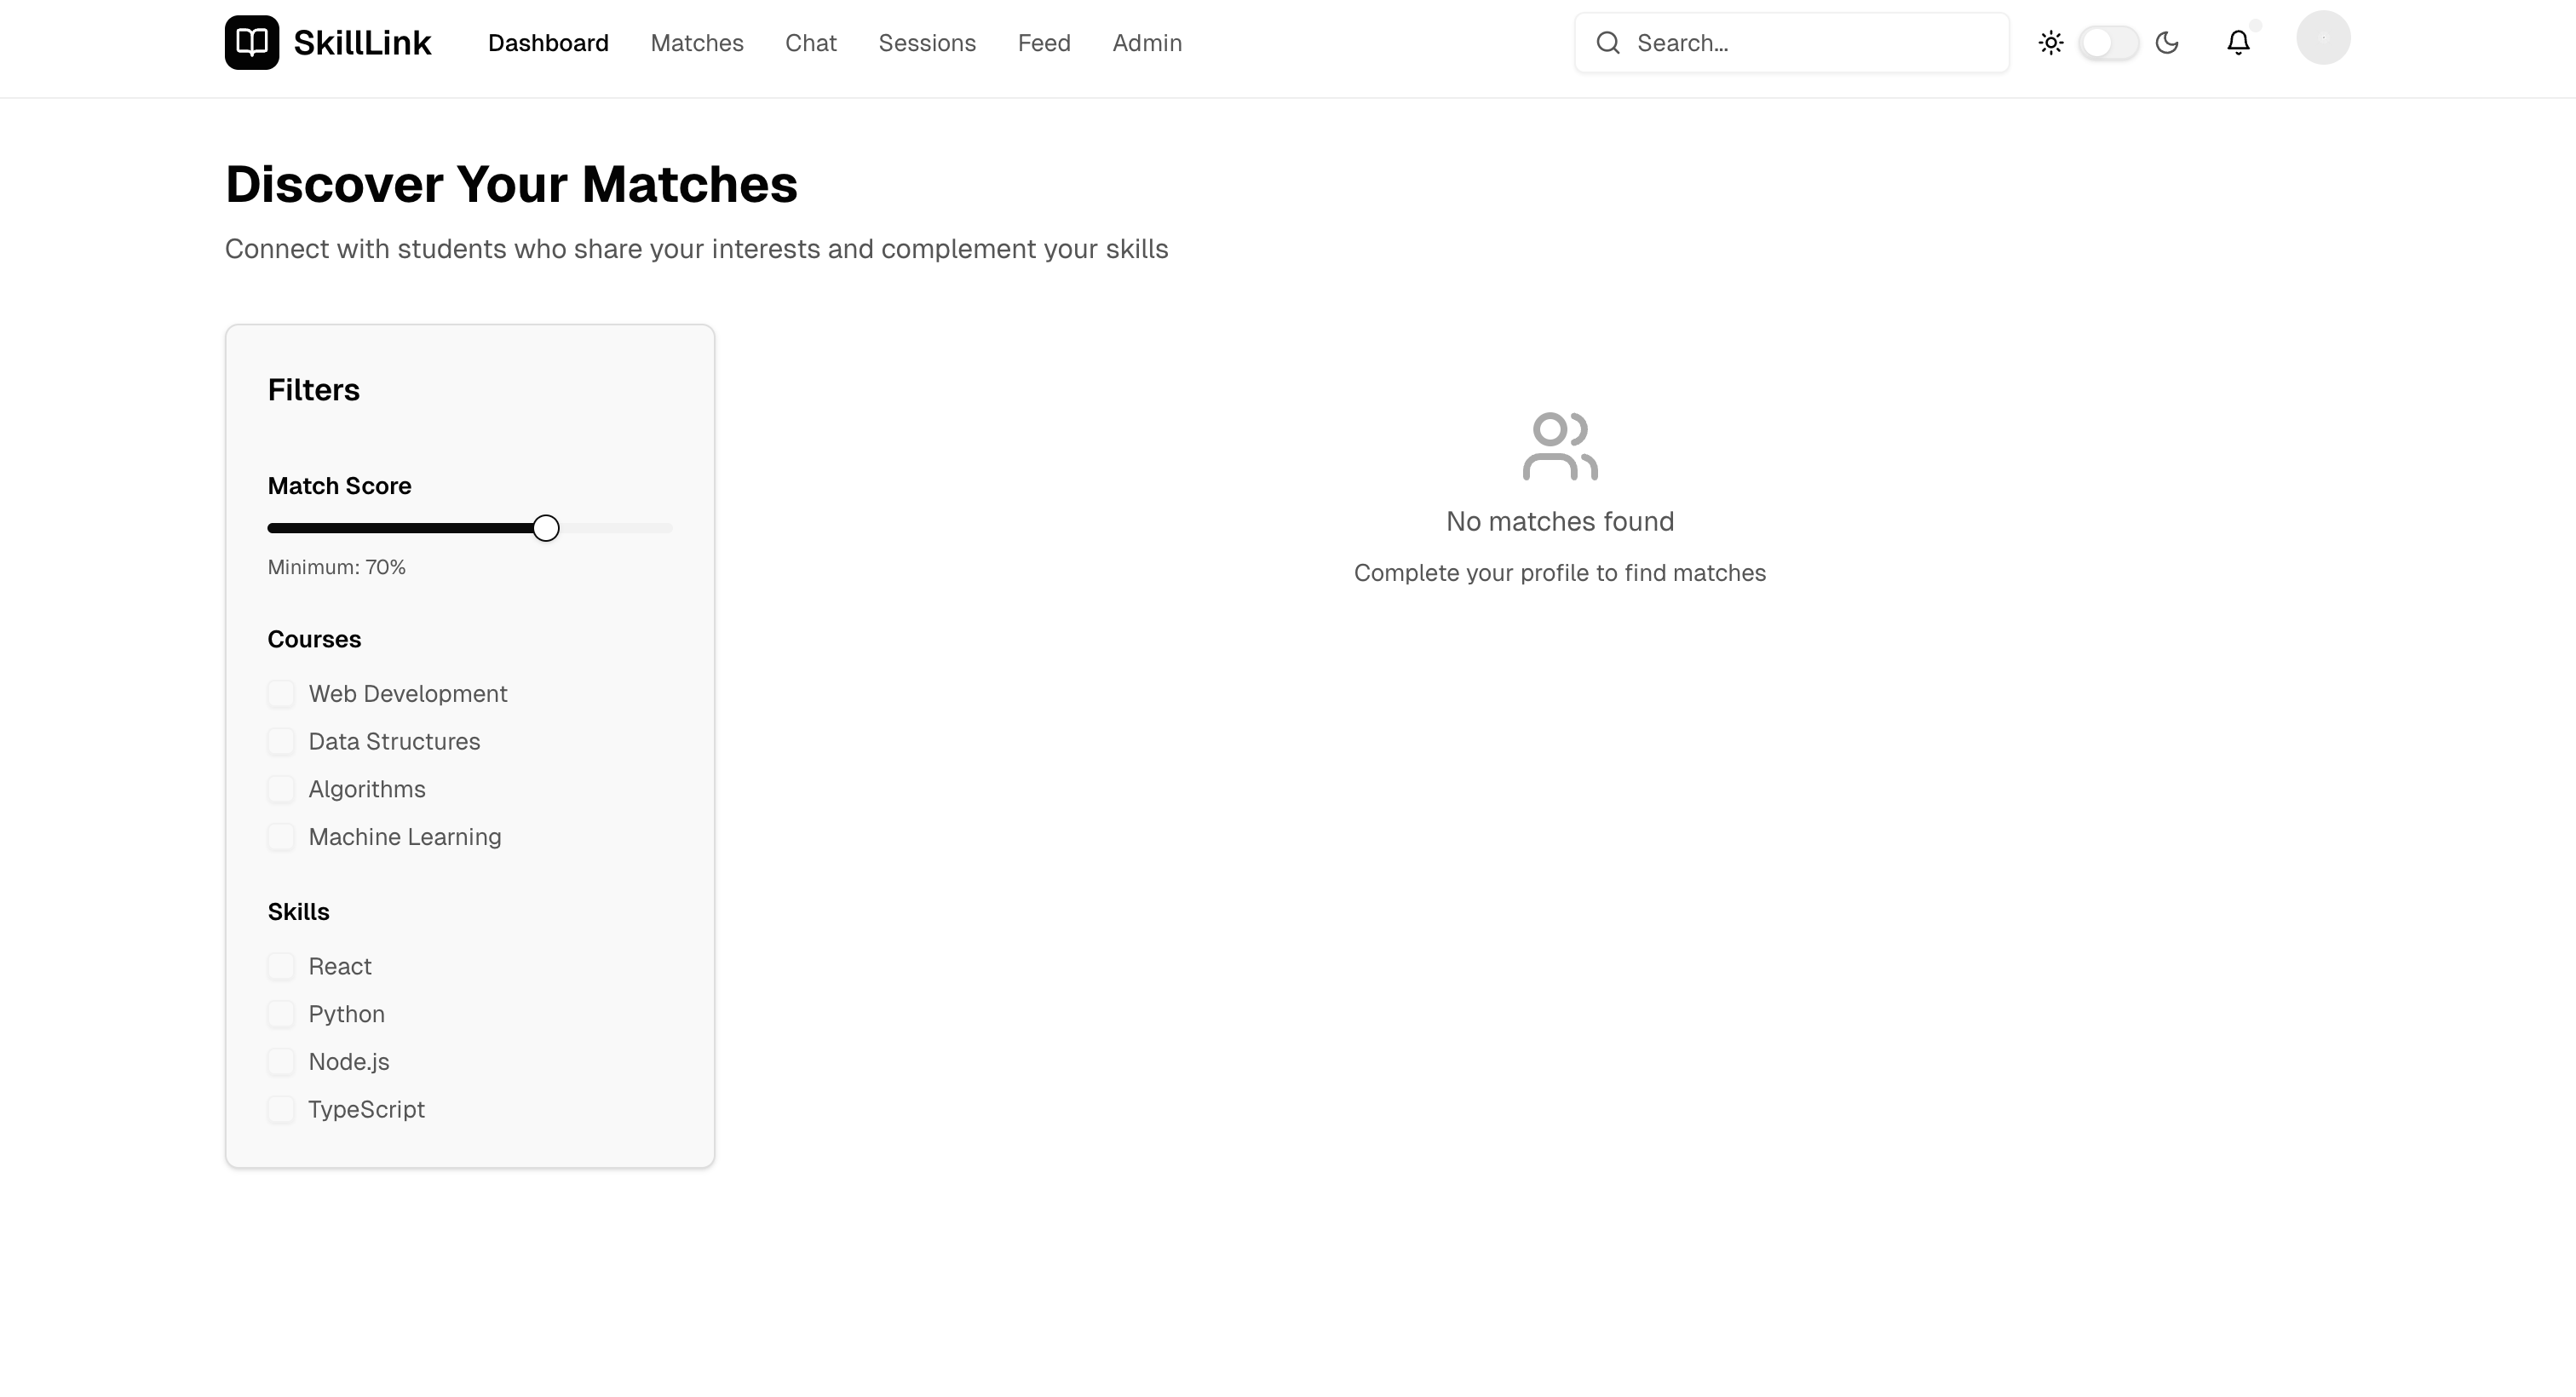Enable the Python skill filter
This screenshot has height=1397, width=2576.
coord(281,1014)
